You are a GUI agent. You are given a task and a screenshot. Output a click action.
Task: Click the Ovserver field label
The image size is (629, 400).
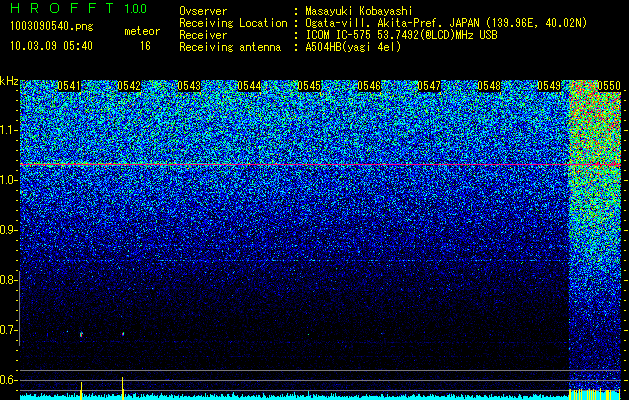(203, 11)
